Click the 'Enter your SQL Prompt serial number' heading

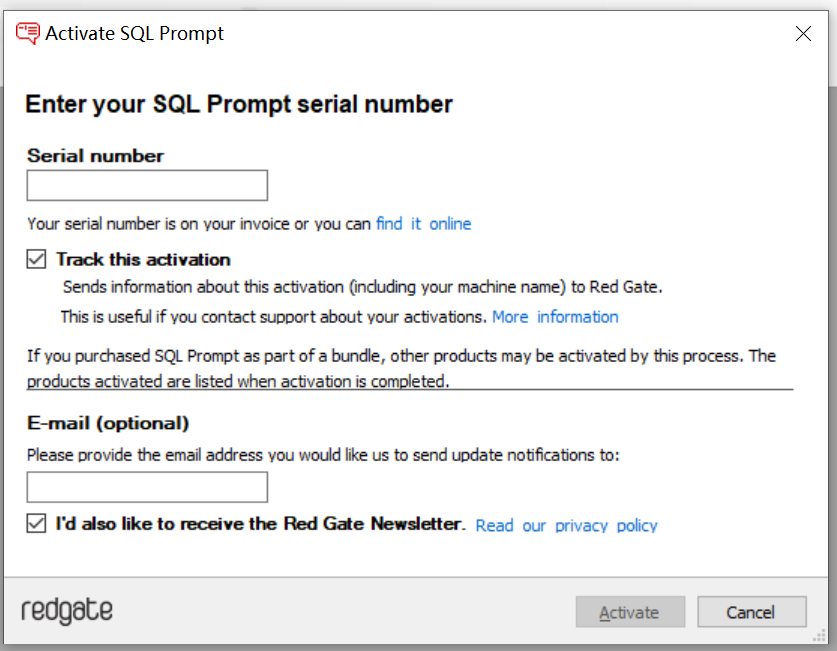[x=239, y=104]
